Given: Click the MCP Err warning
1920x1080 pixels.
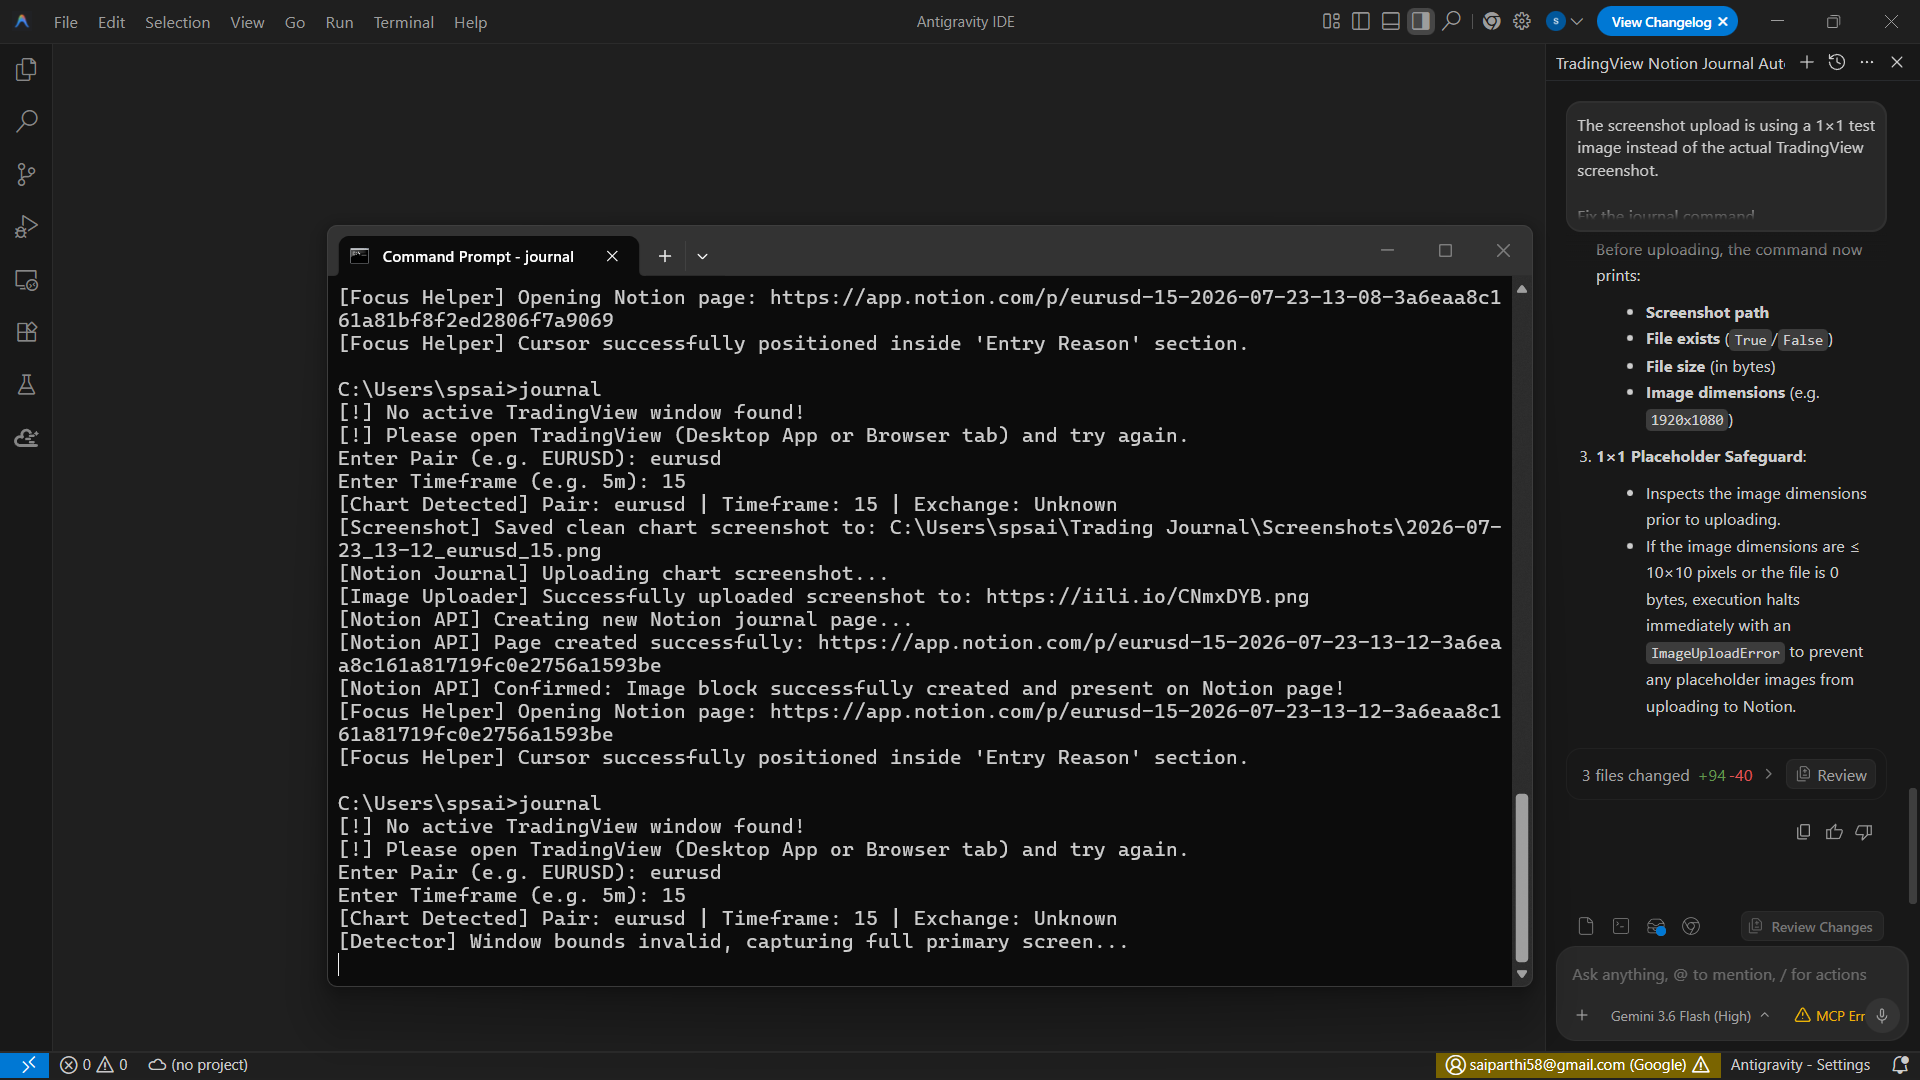Looking at the screenshot, I should 1829,1016.
